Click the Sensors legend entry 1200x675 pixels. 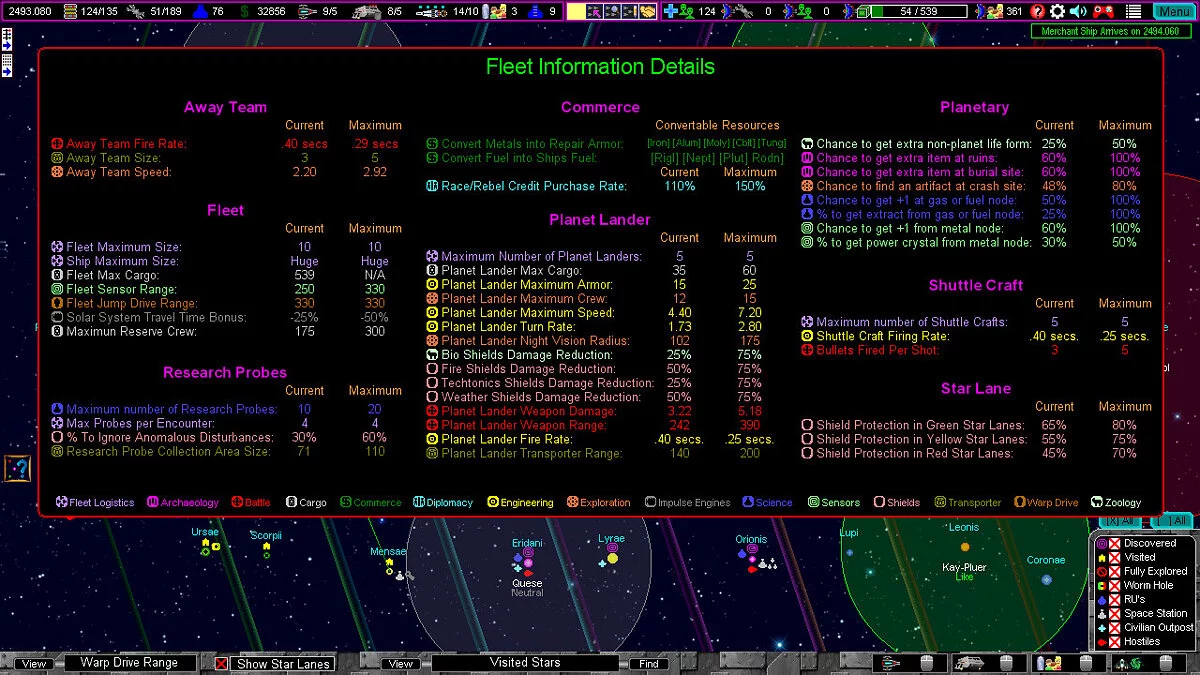(834, 503)
